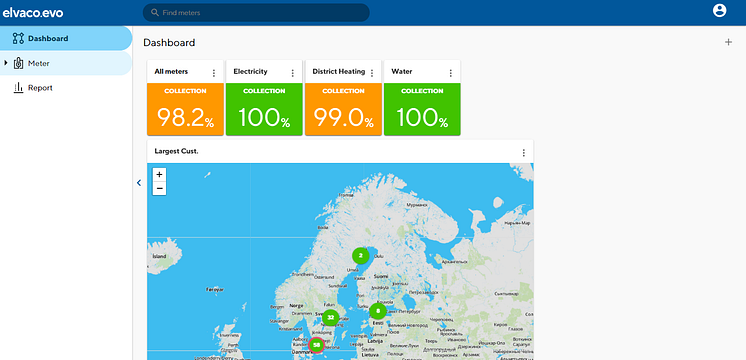This screenshot has height=360, width=746.
Task: Click the Find meters search field
Action: (x=256, y=13)
